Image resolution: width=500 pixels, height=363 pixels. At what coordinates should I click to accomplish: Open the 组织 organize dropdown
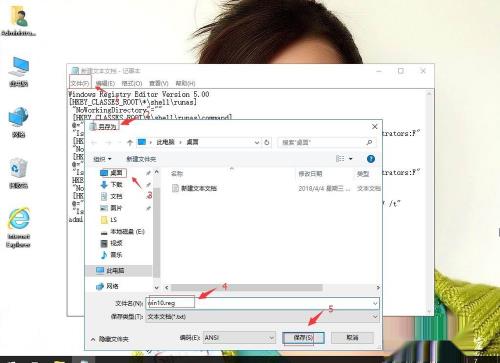pyautogui.click(x=102, y=159)
